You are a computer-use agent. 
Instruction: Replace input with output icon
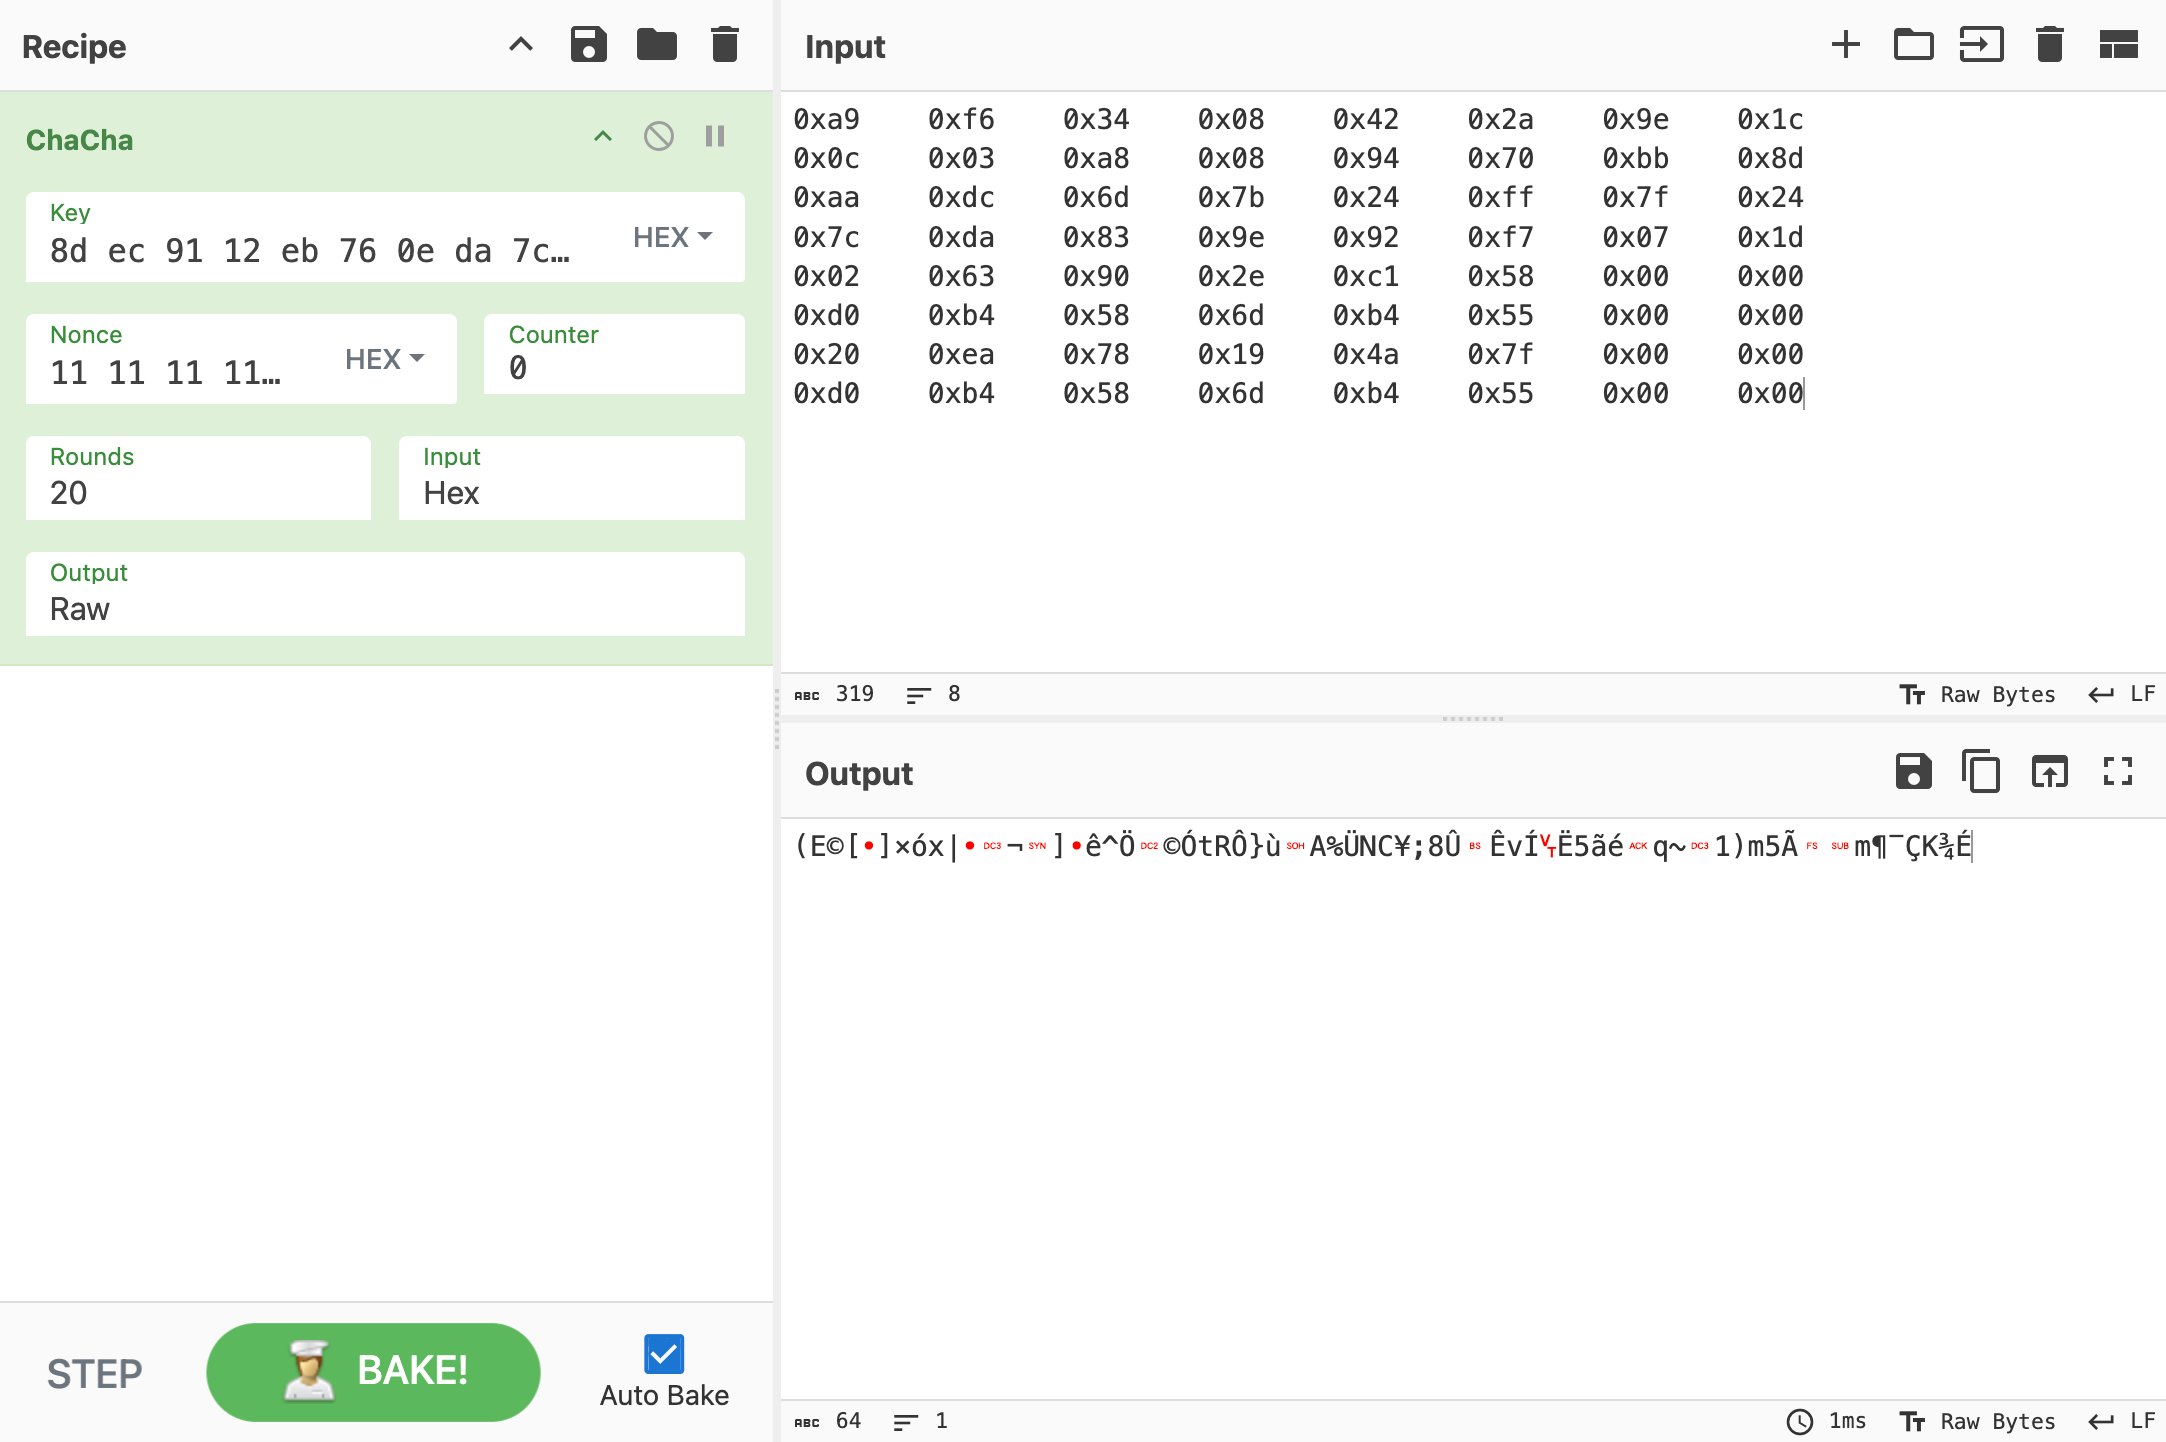point(2049,772)
